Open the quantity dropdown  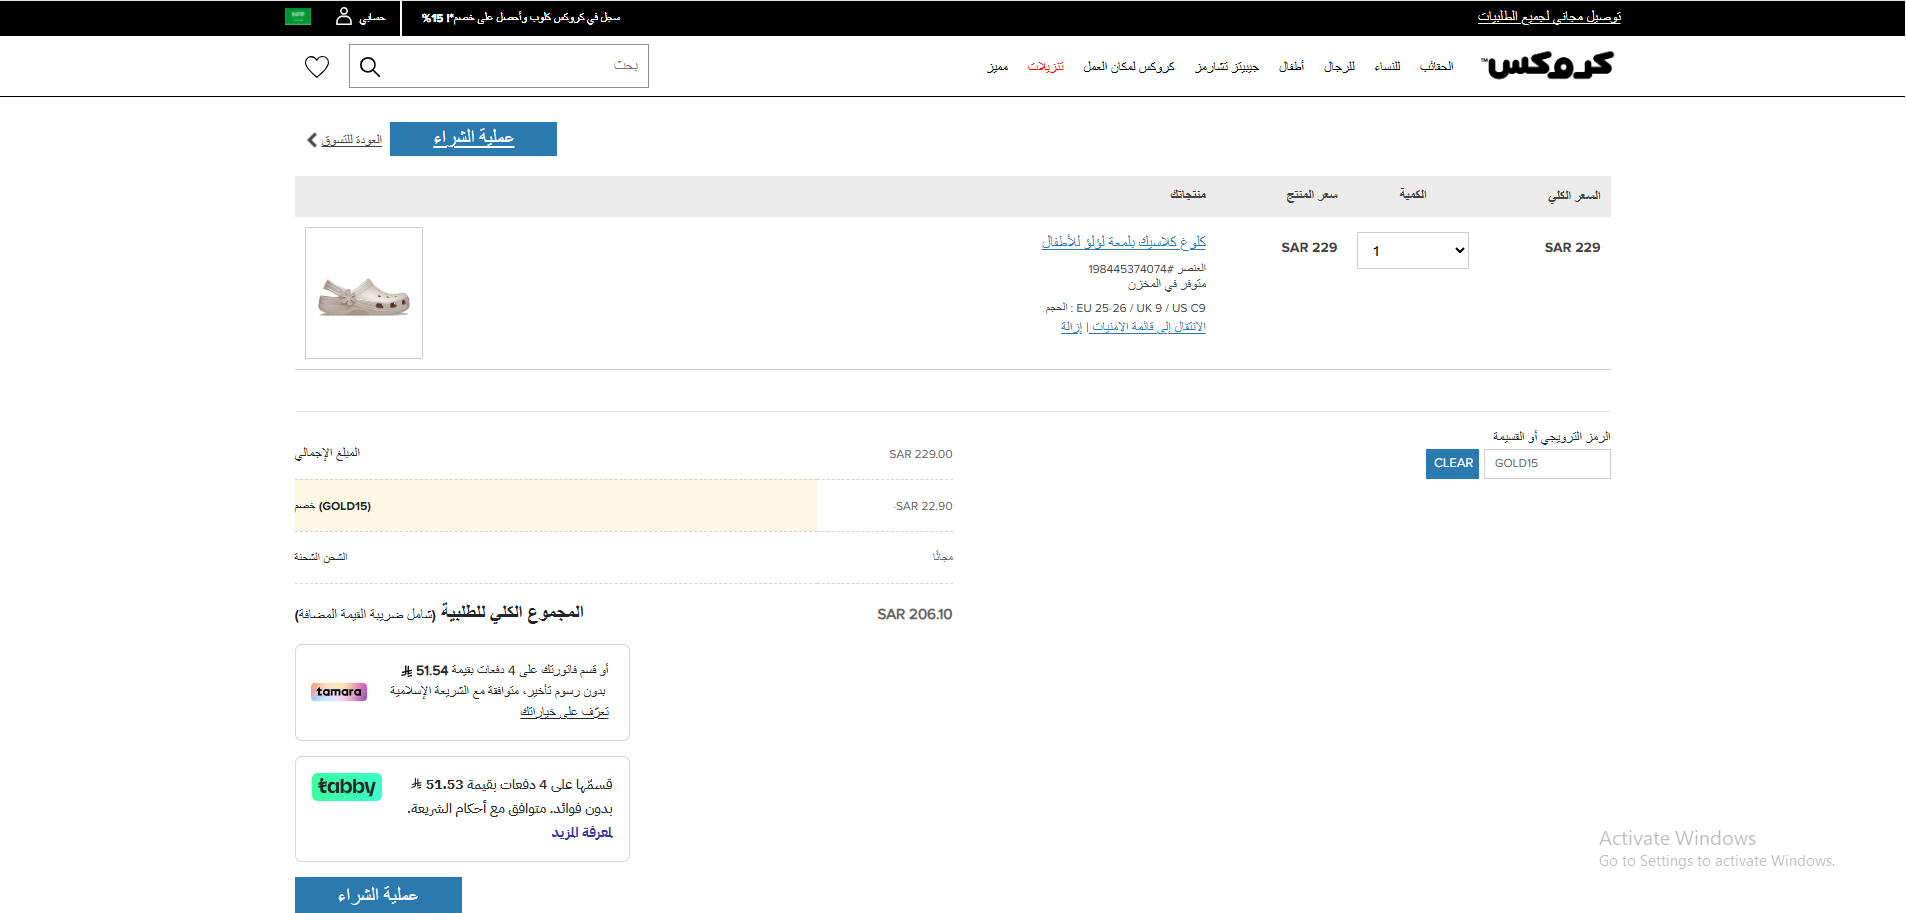pos(1412,250)
